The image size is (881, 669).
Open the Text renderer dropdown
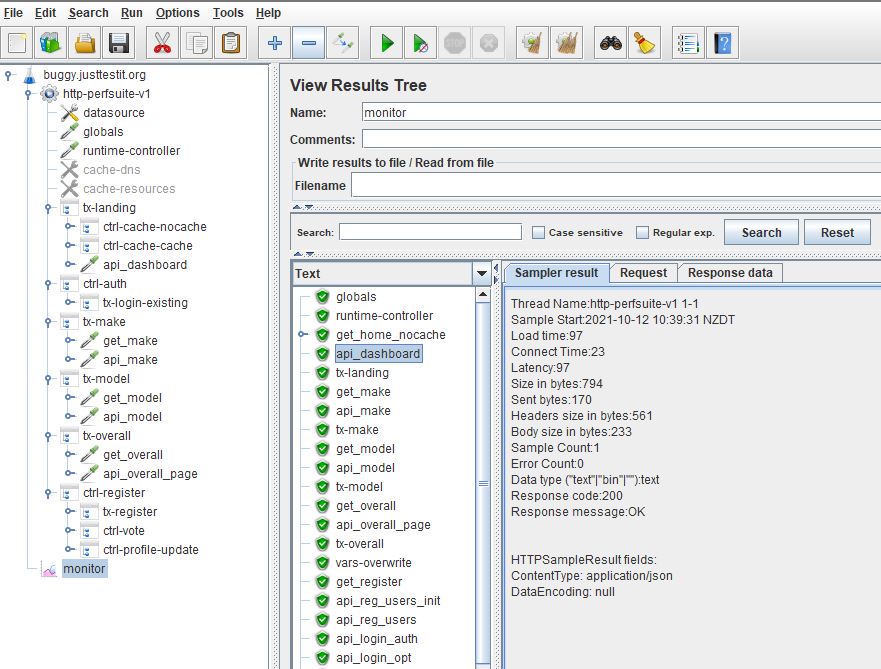482,274
